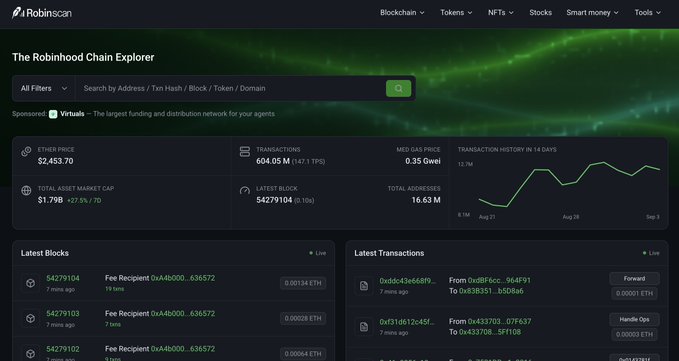Click the green search magnifier button

(x=398, y=88)
